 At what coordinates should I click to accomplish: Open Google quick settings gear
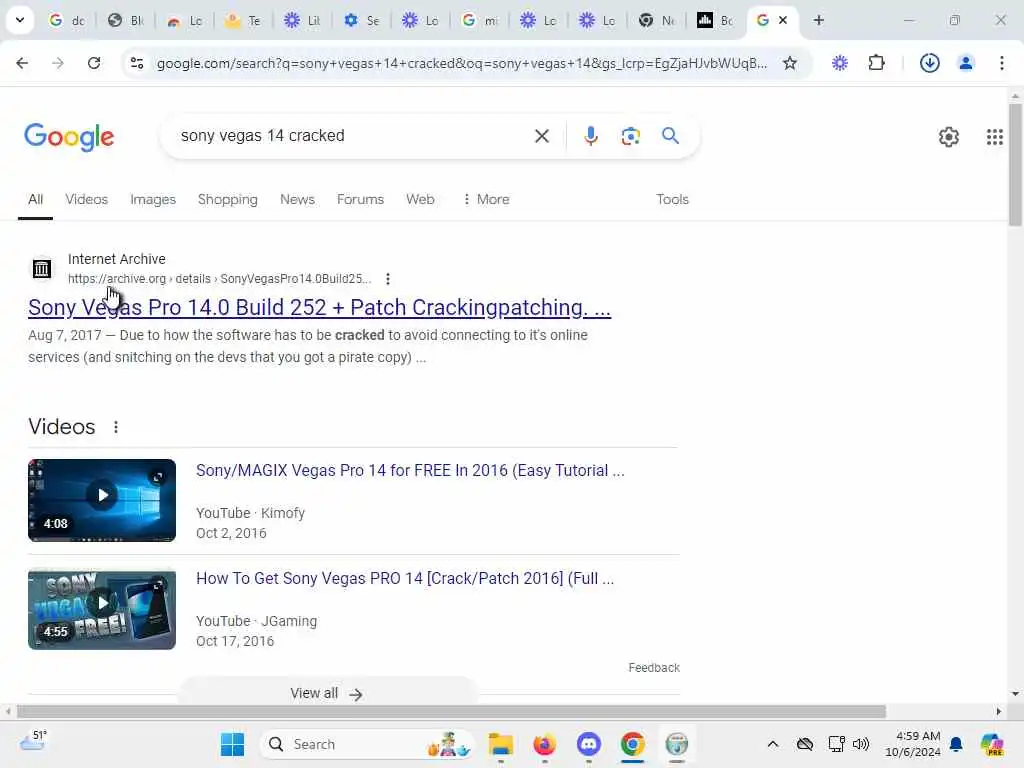pos(948,136)
